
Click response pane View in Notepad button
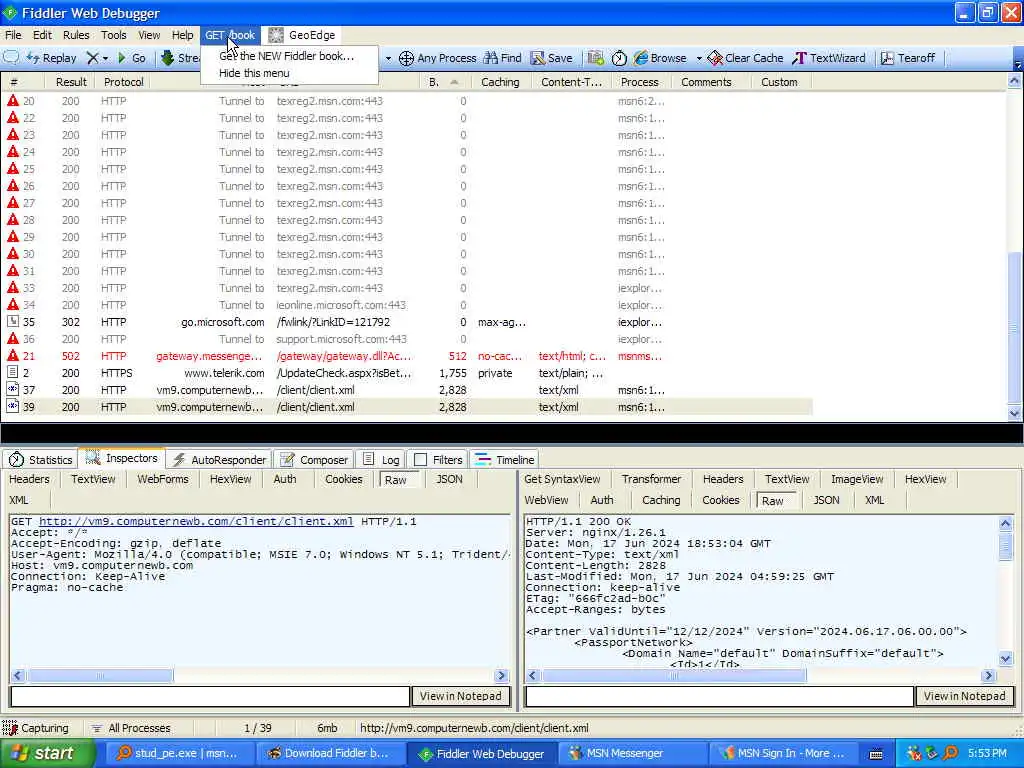(x=965, y=696)
